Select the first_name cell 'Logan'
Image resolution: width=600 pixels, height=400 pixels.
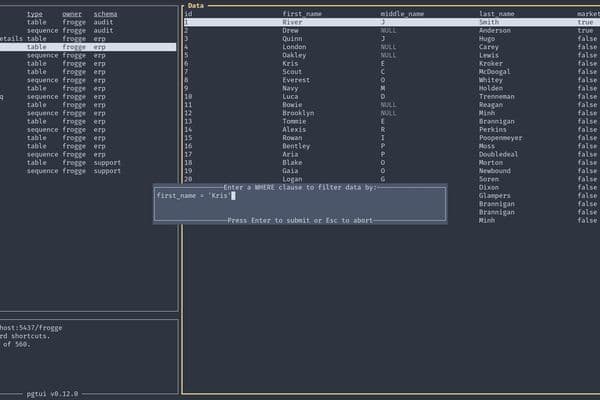[292, 180]
